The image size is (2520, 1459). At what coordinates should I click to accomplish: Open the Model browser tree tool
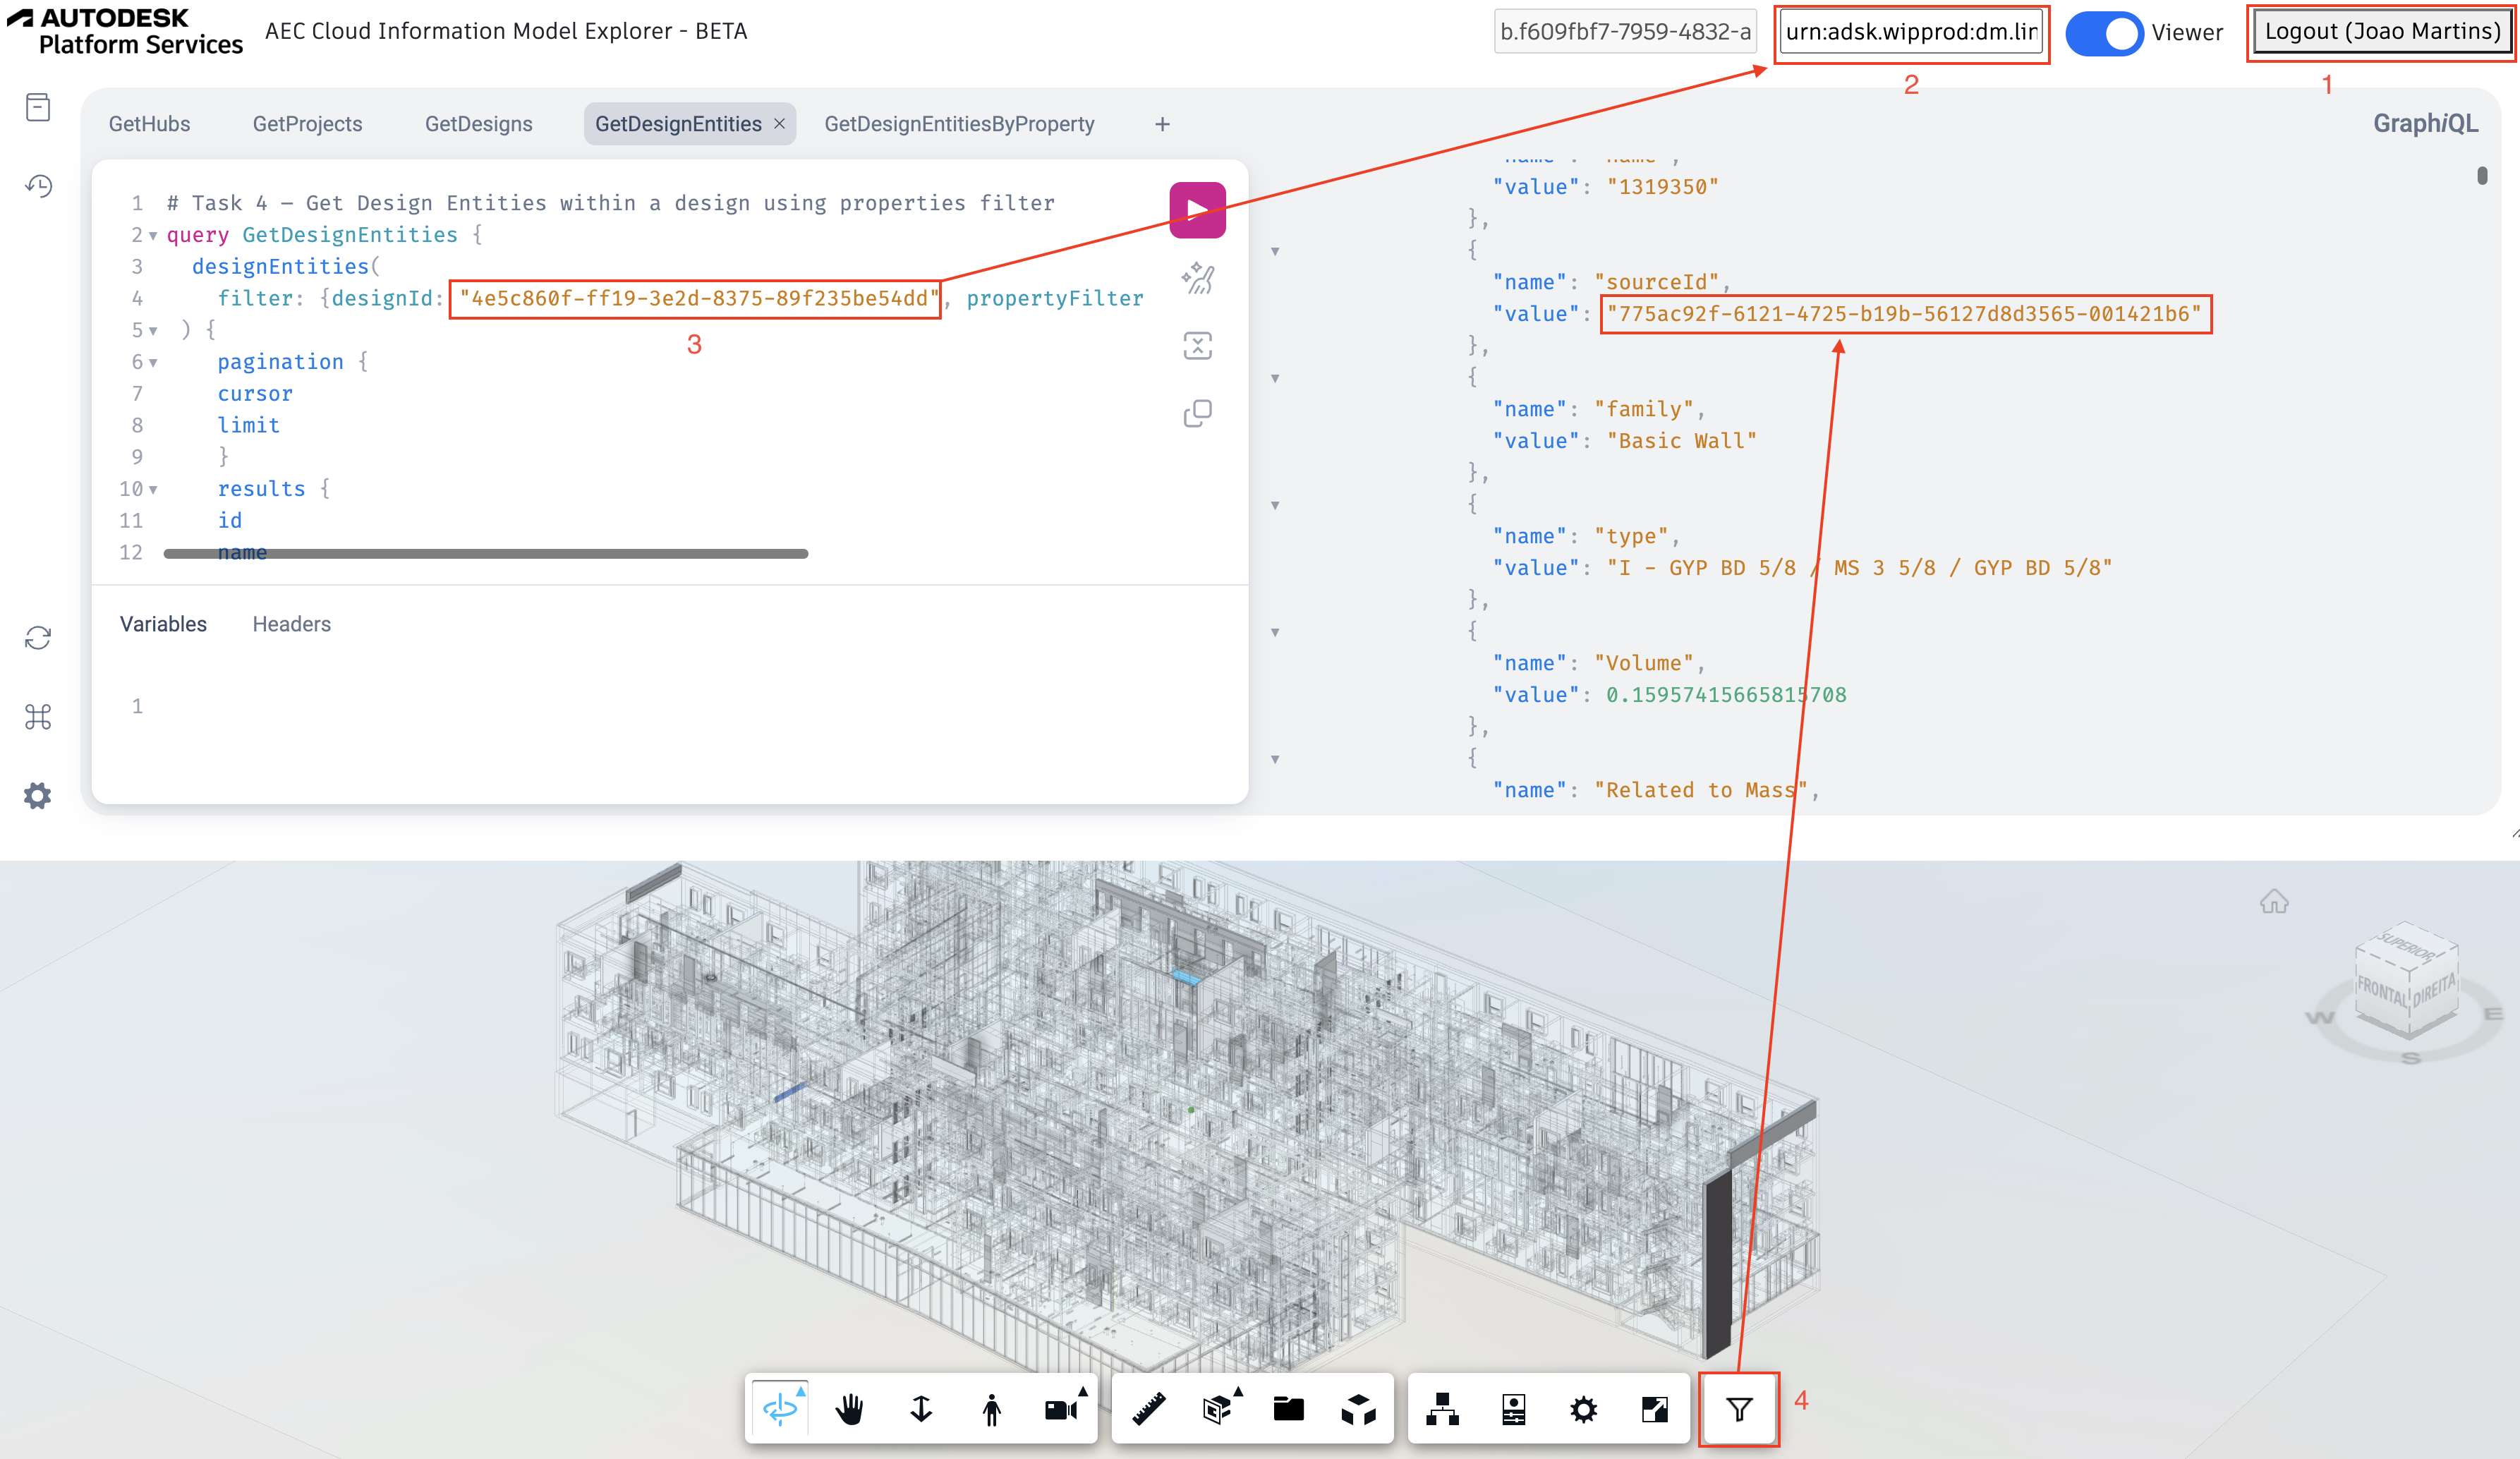click(x=1442, y=1409)
